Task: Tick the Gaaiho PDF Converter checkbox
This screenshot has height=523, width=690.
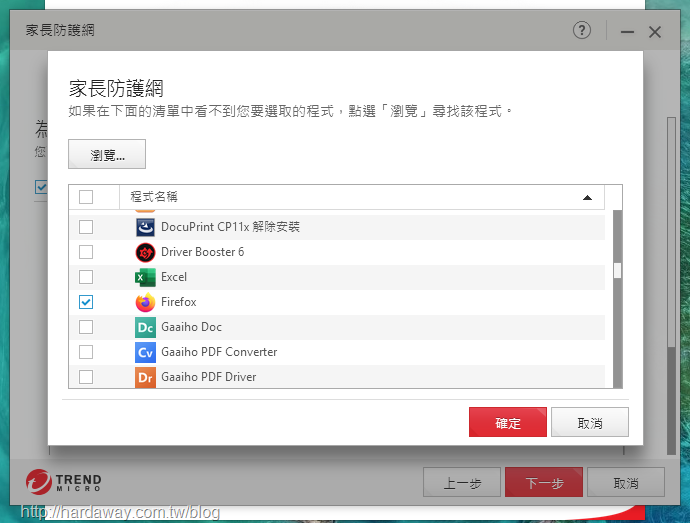Action: coord(86,352)
